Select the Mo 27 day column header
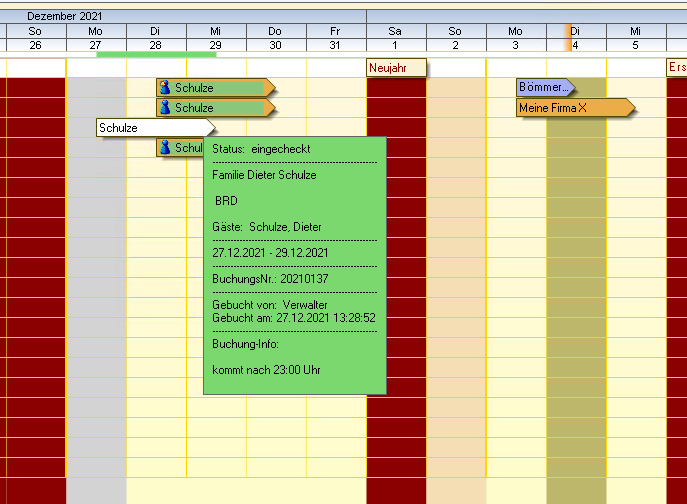687x504 pixels. point(96,38)
